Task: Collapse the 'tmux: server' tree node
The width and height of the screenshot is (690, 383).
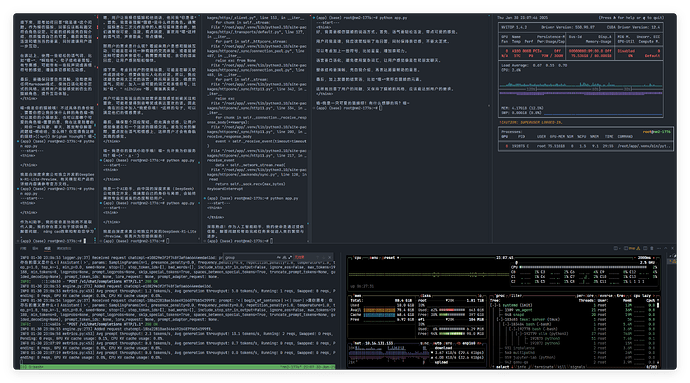Action: (499, 320)
